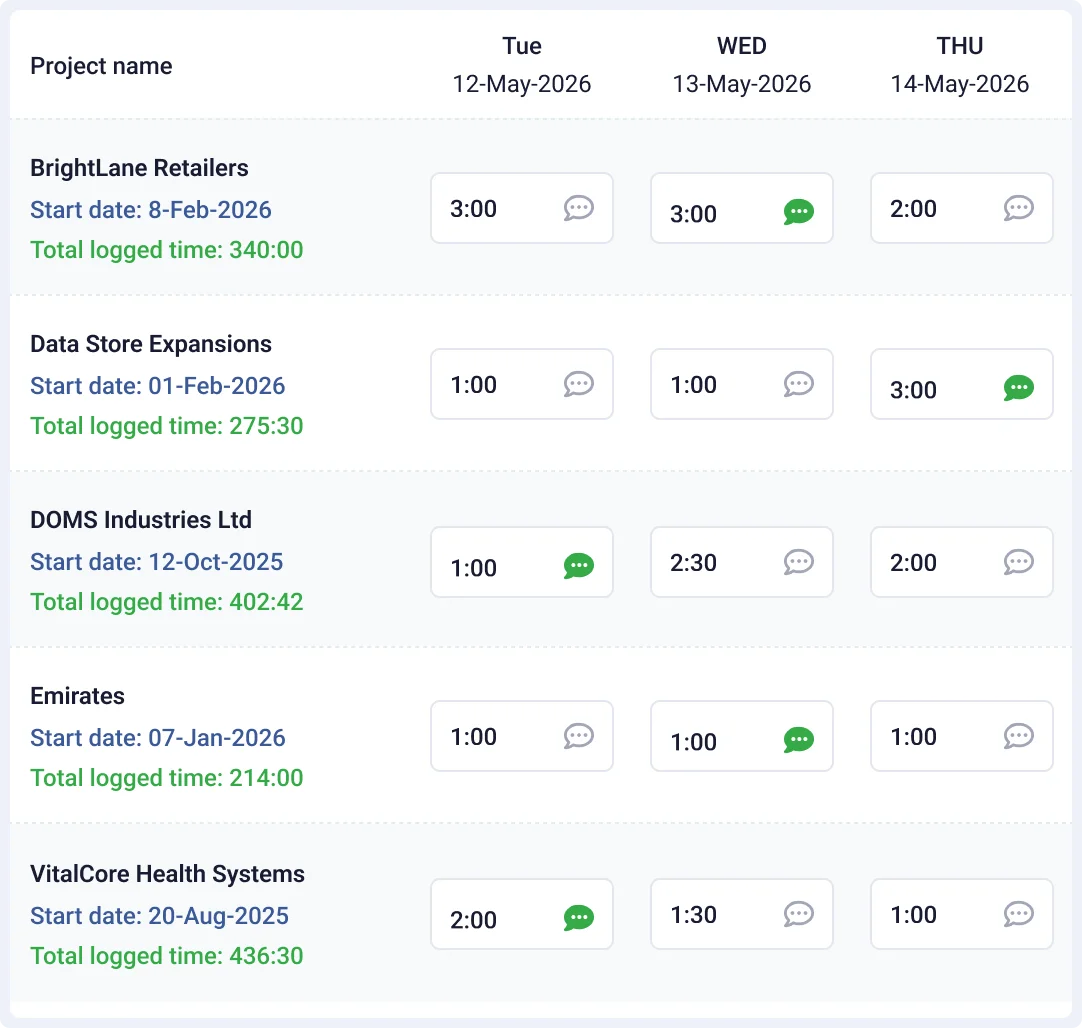Edit DOMS Industries Thursday time 2:00

click(962, 562)
